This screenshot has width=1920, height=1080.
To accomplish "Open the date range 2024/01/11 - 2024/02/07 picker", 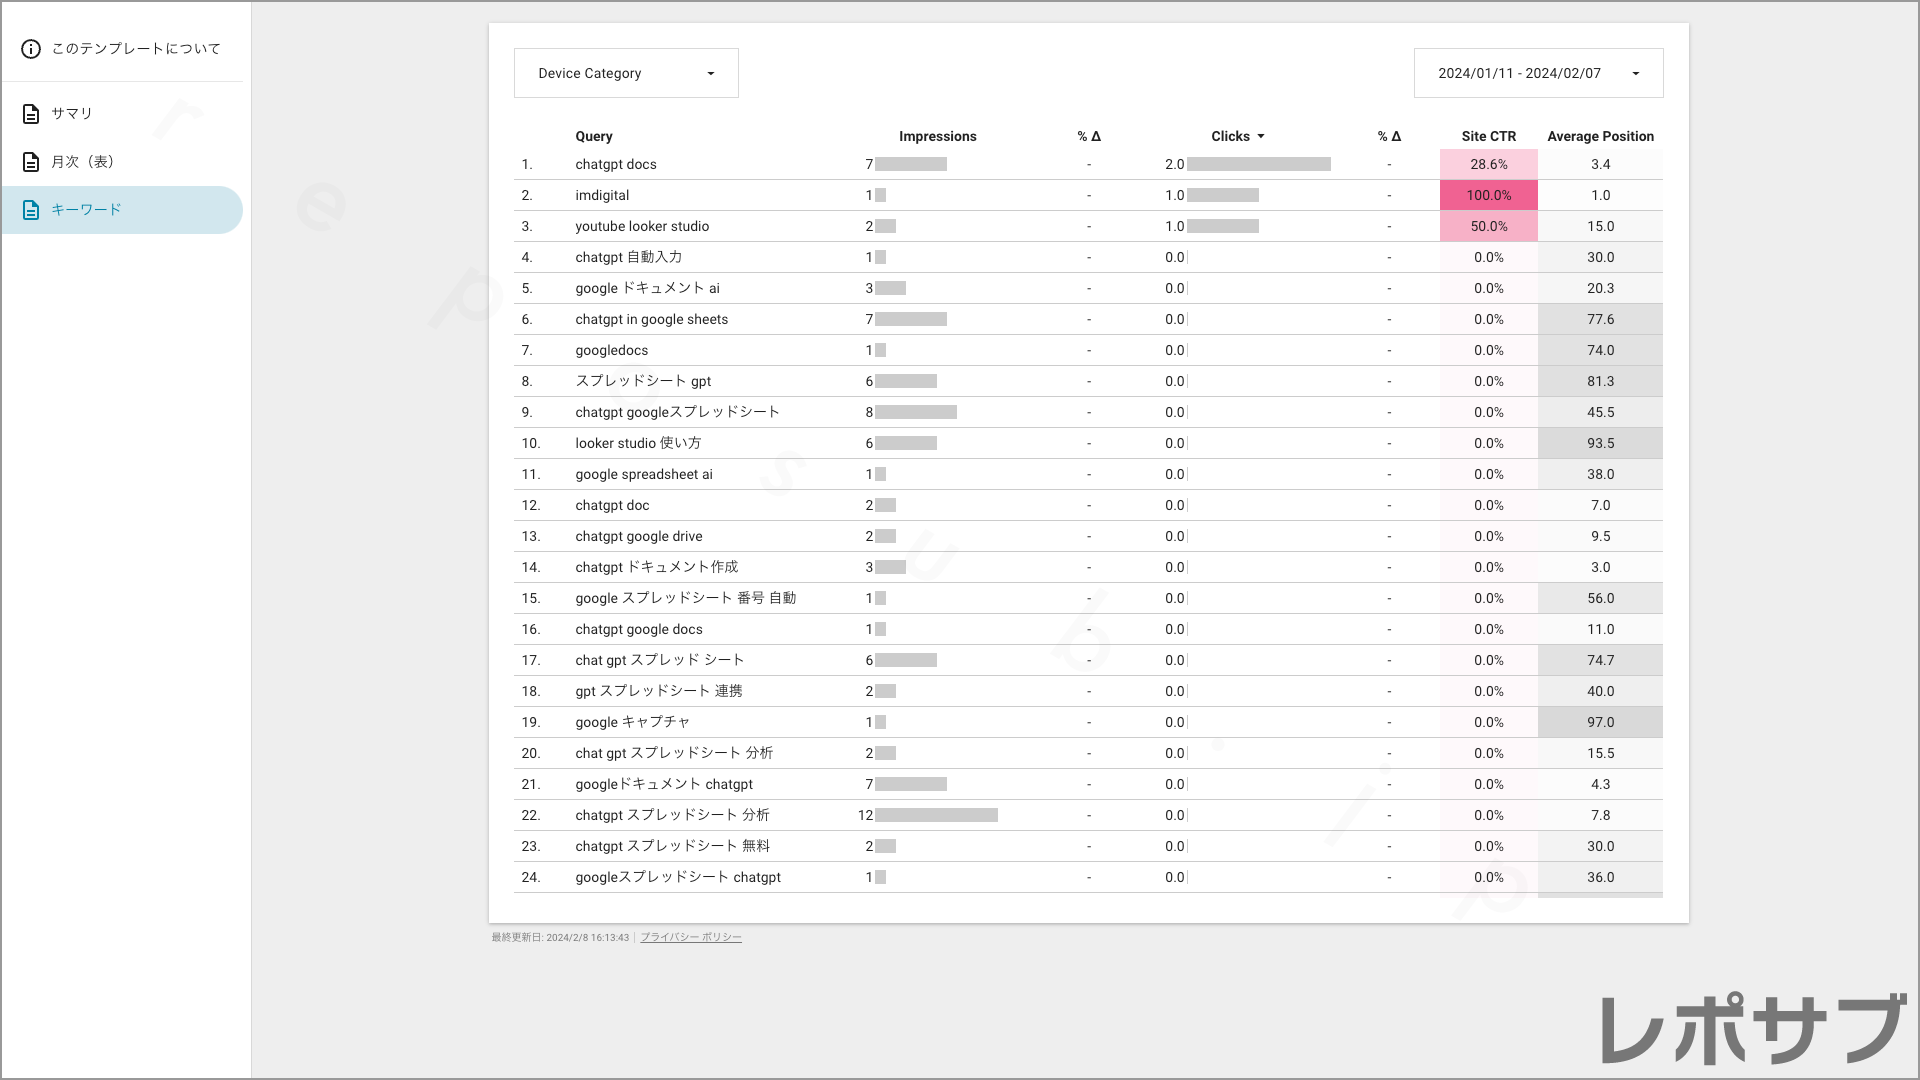I will (x=1519, y=73).
